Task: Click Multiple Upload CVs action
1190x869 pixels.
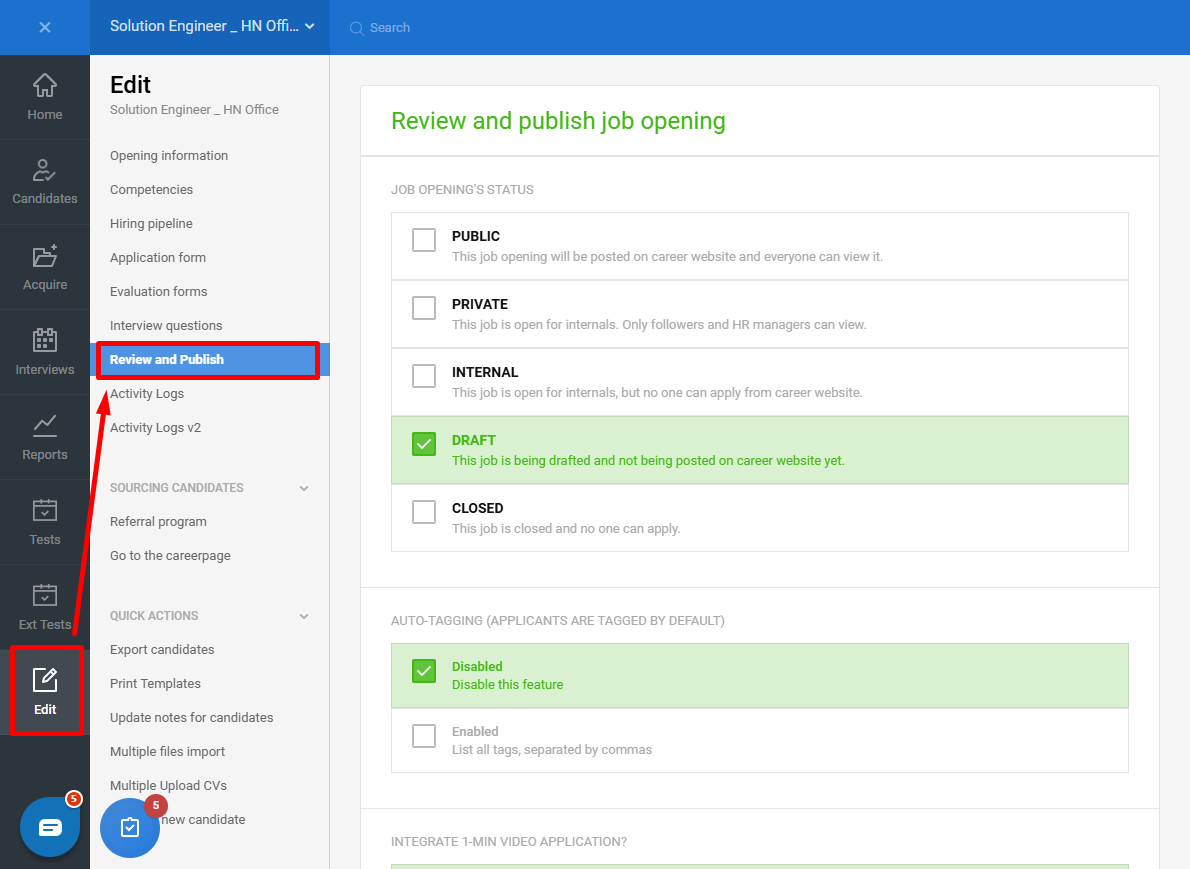Action: (x=168, y=786)
